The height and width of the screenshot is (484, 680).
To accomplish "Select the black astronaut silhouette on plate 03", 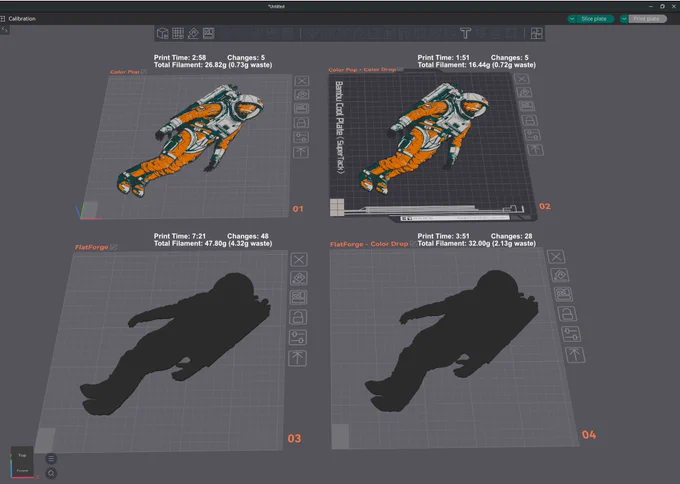I will click(x=182, y=343).
